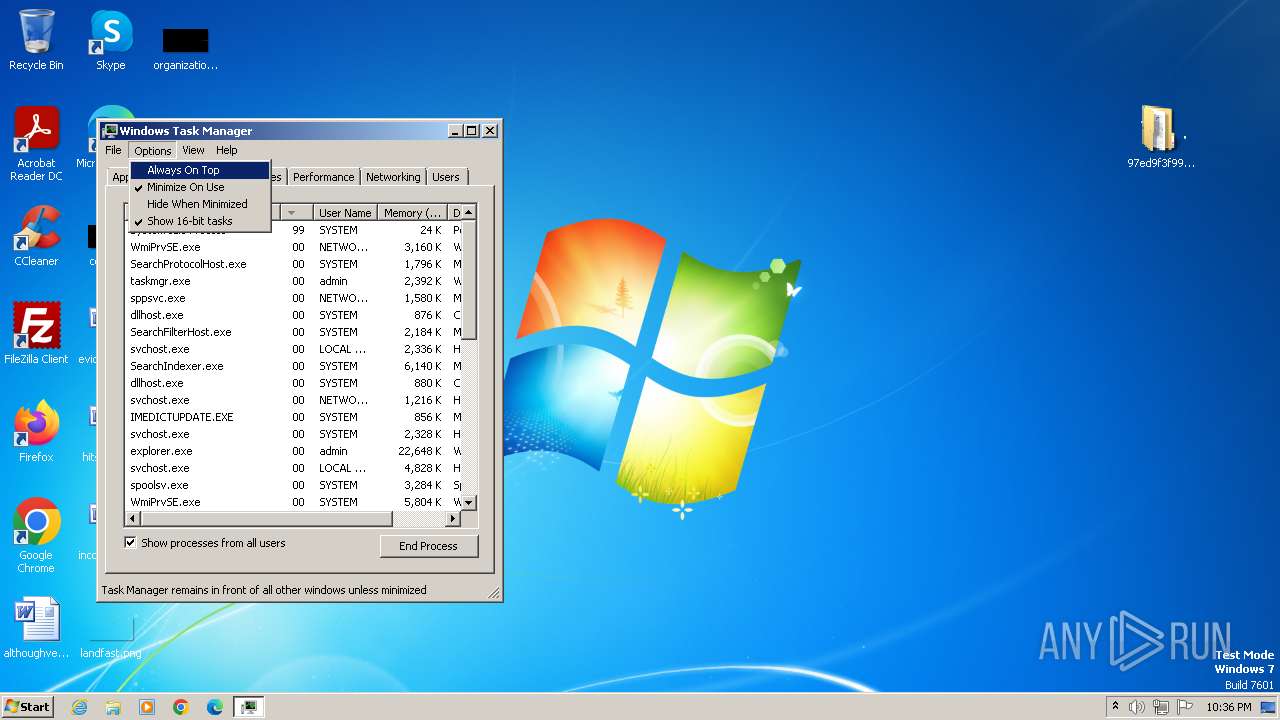This screenshot has width=1280, height=720.
Task: Sort by the Memory column header
Action: [x=413, y=213]
